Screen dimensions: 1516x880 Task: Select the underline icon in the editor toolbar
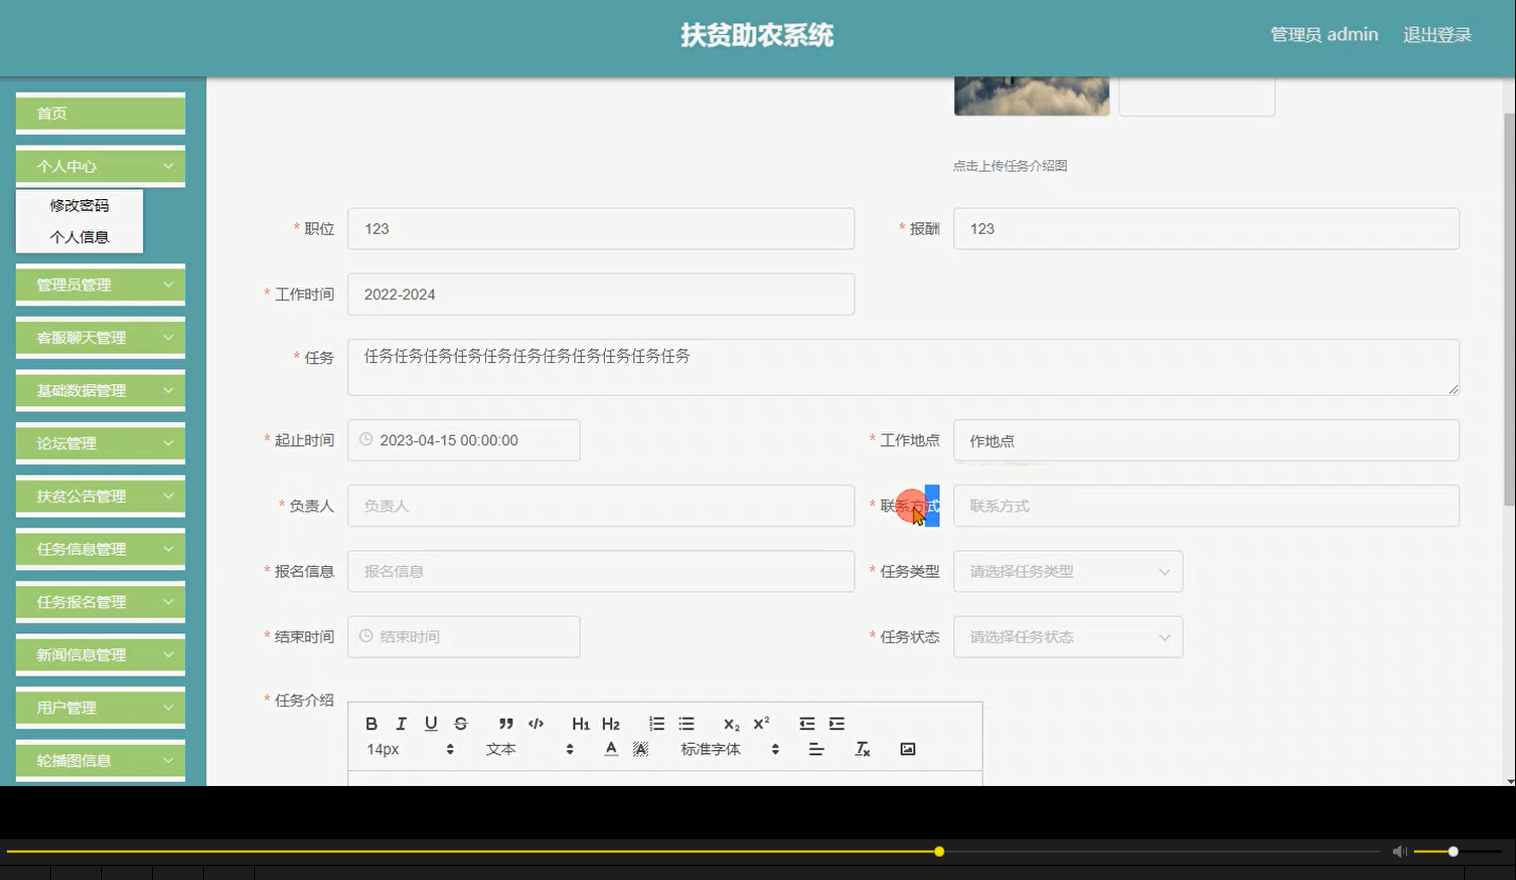(431, 723)
